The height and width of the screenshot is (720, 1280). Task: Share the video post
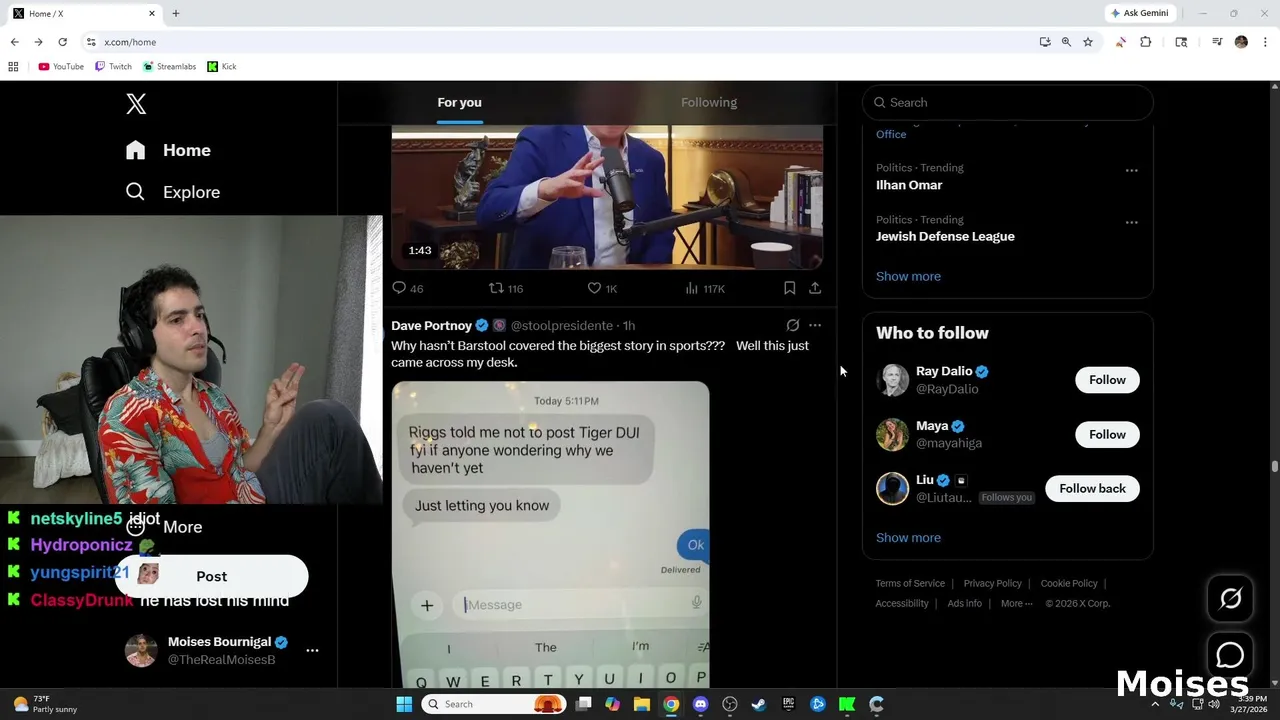(815, 288)
